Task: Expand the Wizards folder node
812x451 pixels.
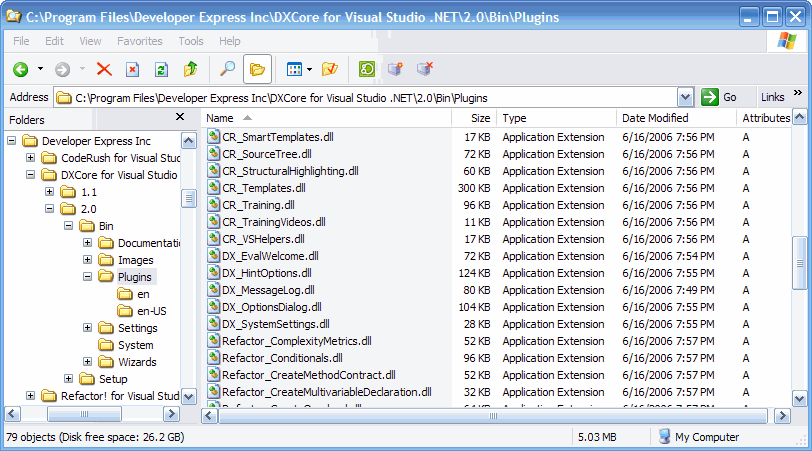Action: (88, 361)
